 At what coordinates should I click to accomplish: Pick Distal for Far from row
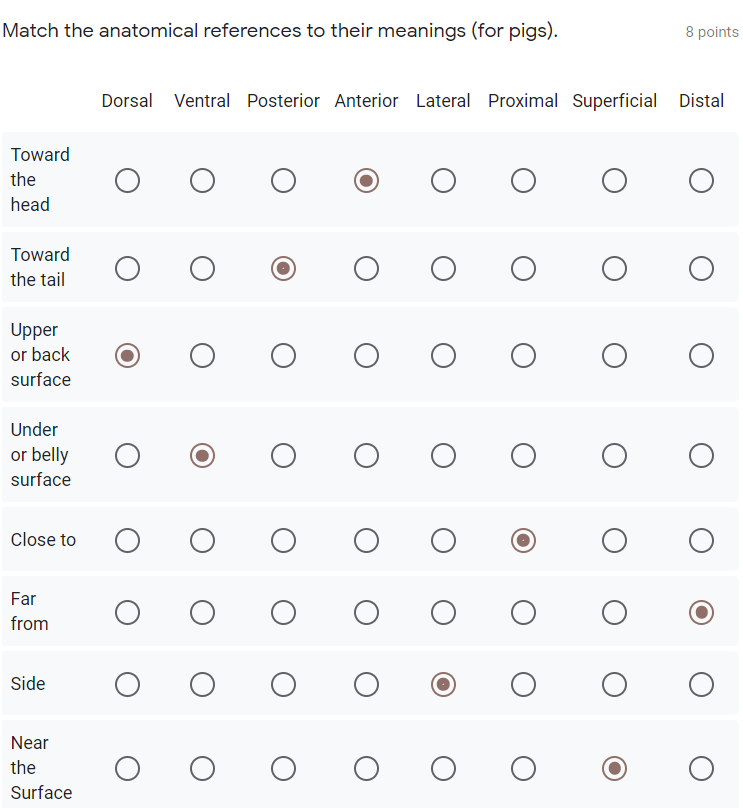pyautogui.click(x=701, y=612)
